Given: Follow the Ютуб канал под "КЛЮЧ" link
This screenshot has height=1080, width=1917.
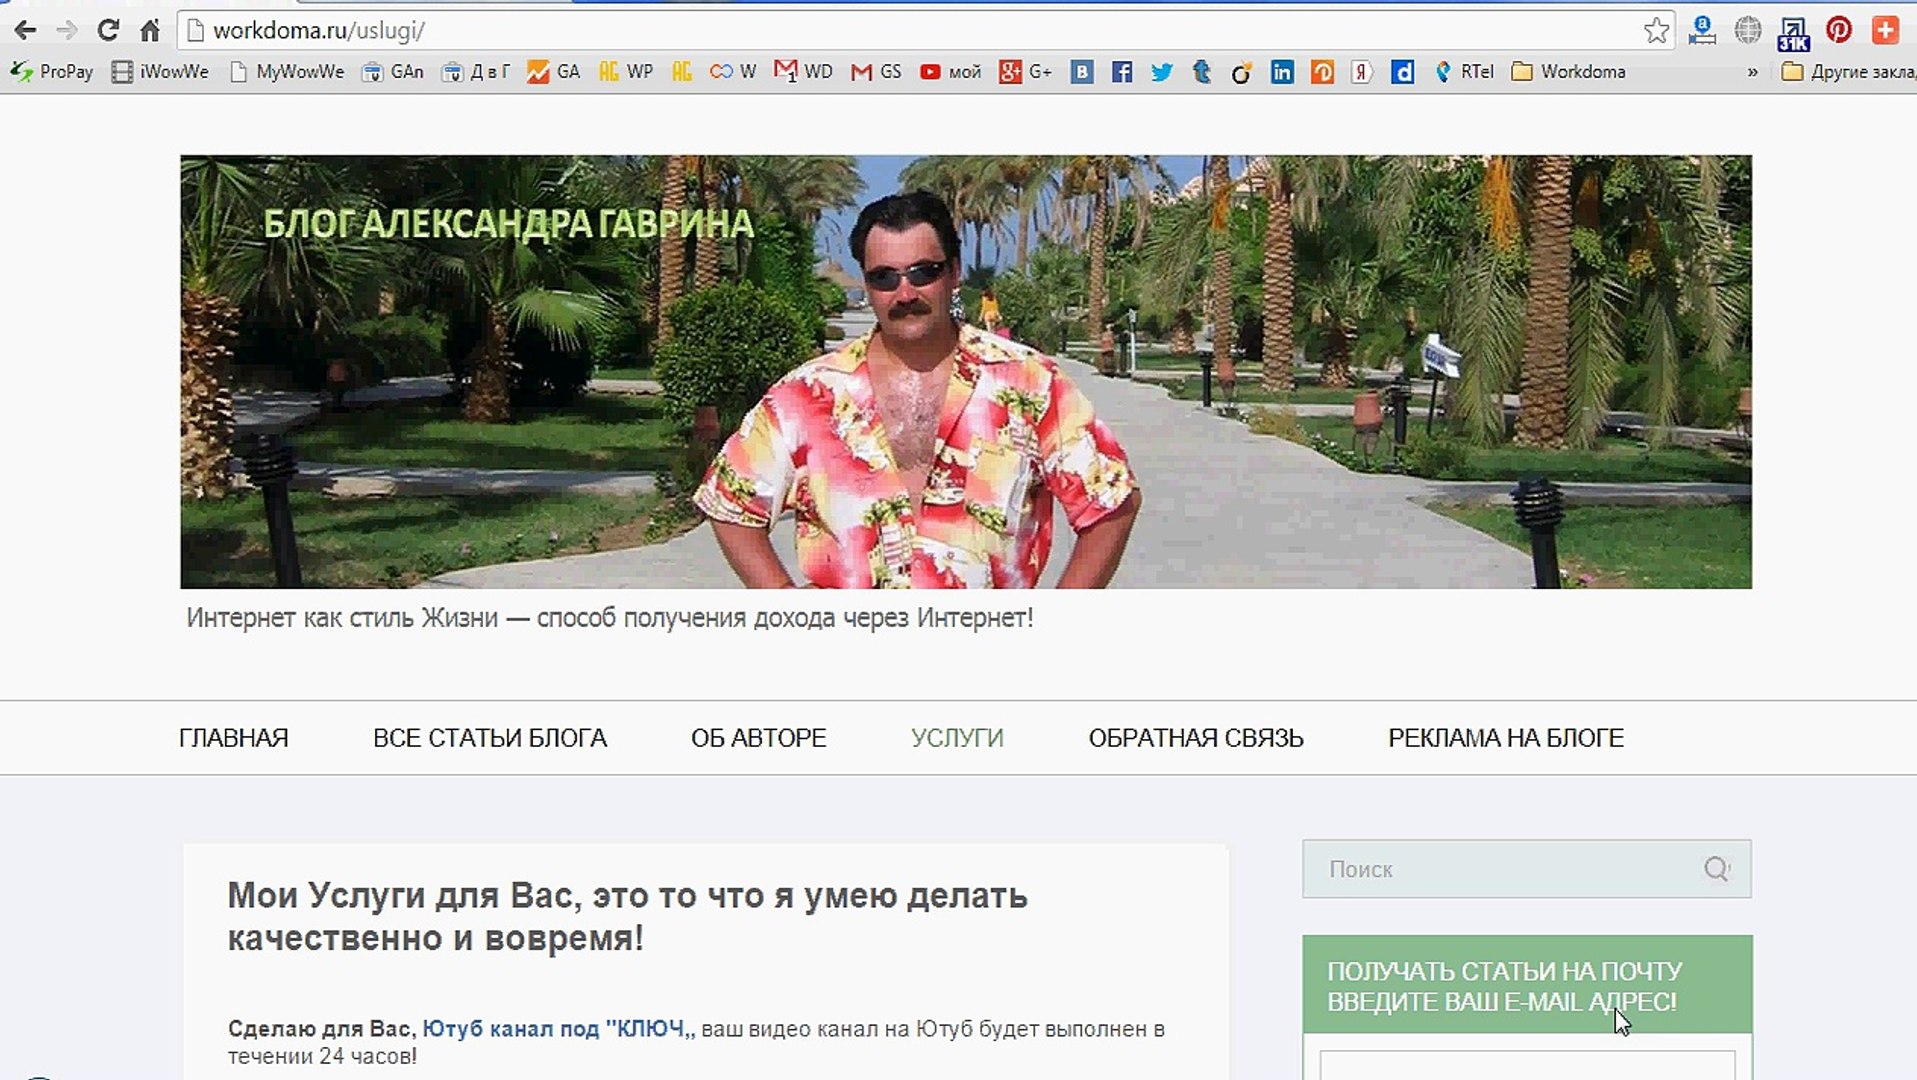Looking at the screenshot, I should (x=557, y=1029).
